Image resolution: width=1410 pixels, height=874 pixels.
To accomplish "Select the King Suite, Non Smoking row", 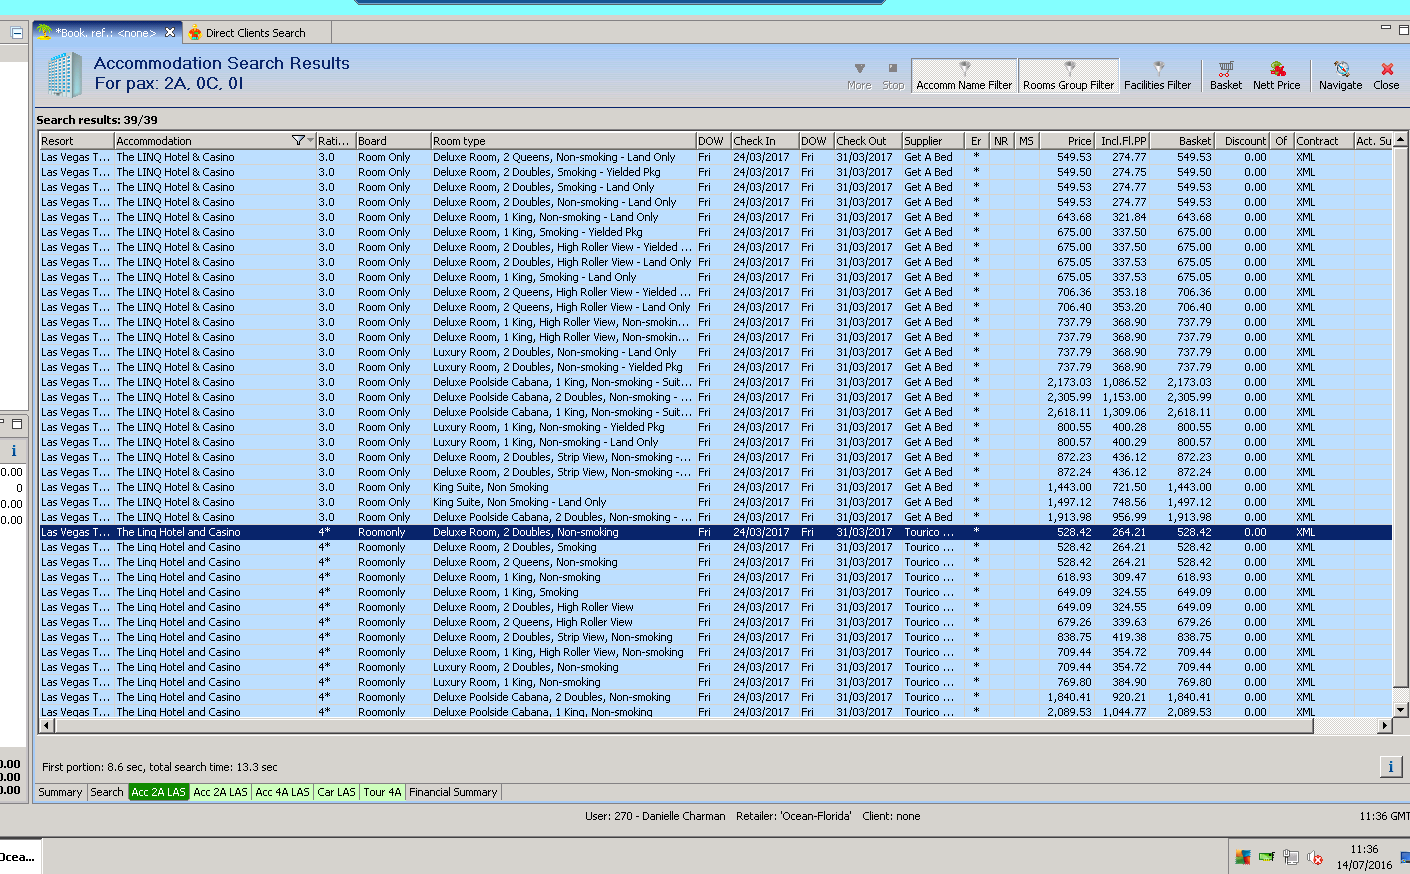I will [490, 487].
